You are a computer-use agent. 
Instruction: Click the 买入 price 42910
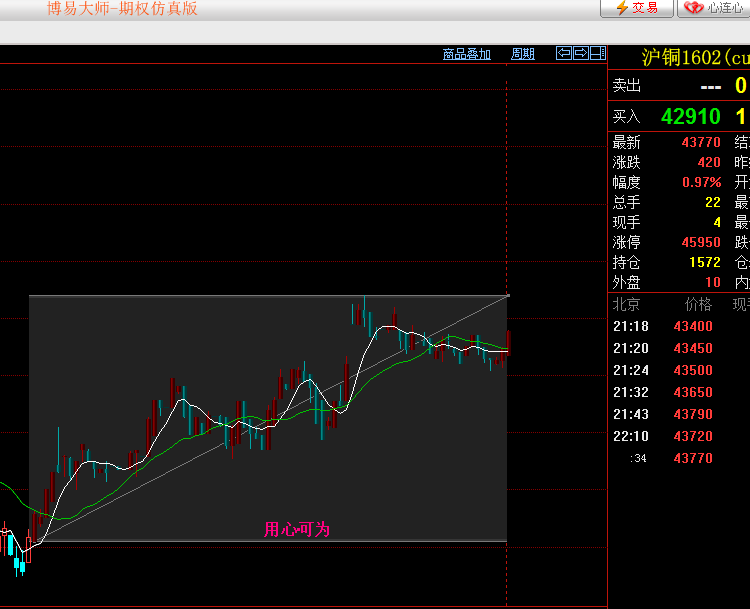pyautogui.click(x=690, y=116)
